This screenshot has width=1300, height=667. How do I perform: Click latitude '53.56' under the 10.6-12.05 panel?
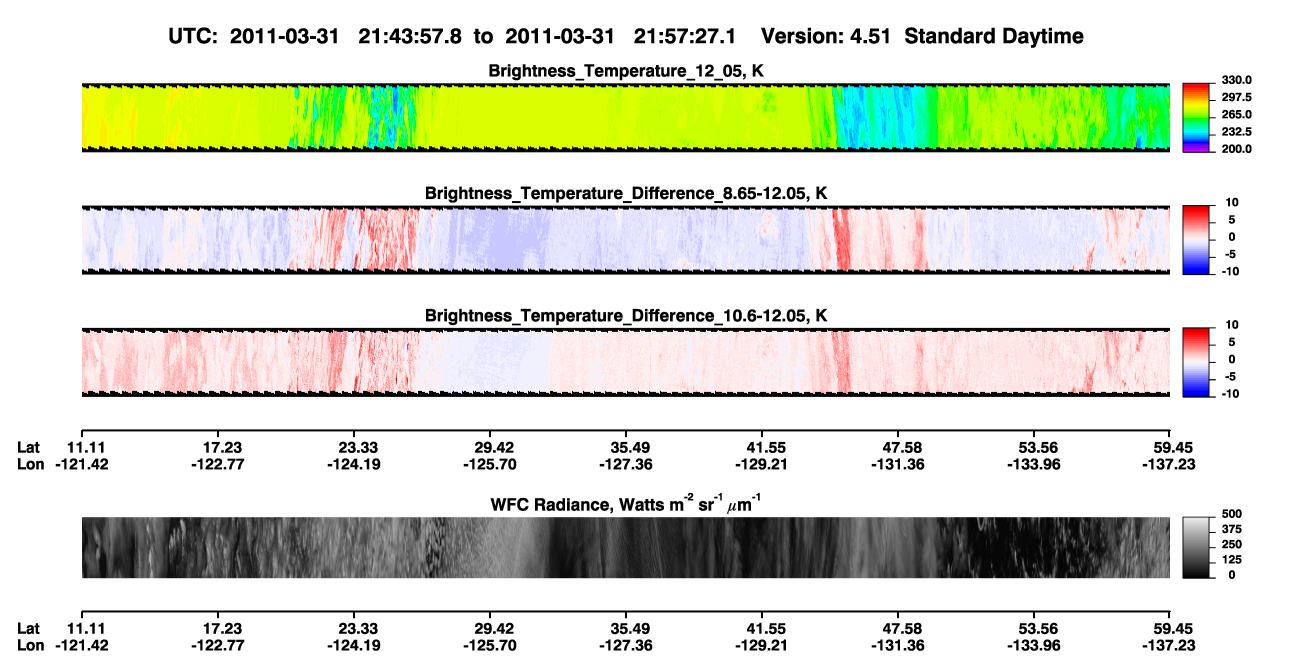click(x=1036, y=447)
